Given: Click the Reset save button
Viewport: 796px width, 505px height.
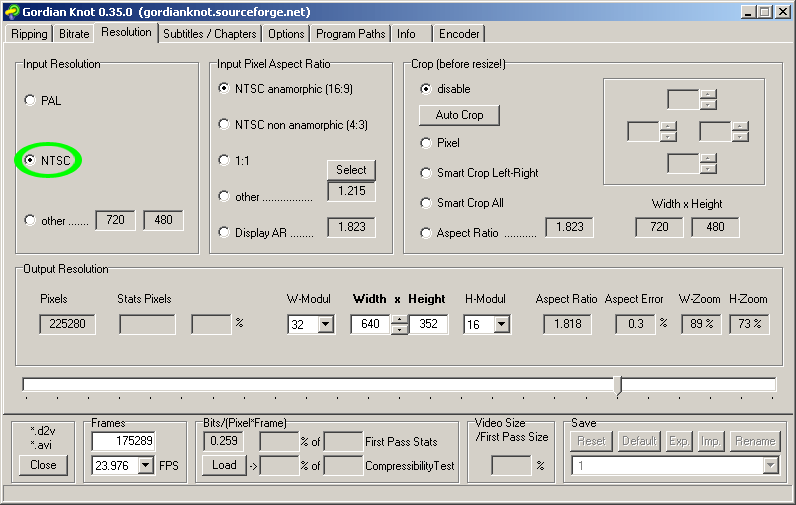Looking at the screenshot, I should tap(592, 441).
